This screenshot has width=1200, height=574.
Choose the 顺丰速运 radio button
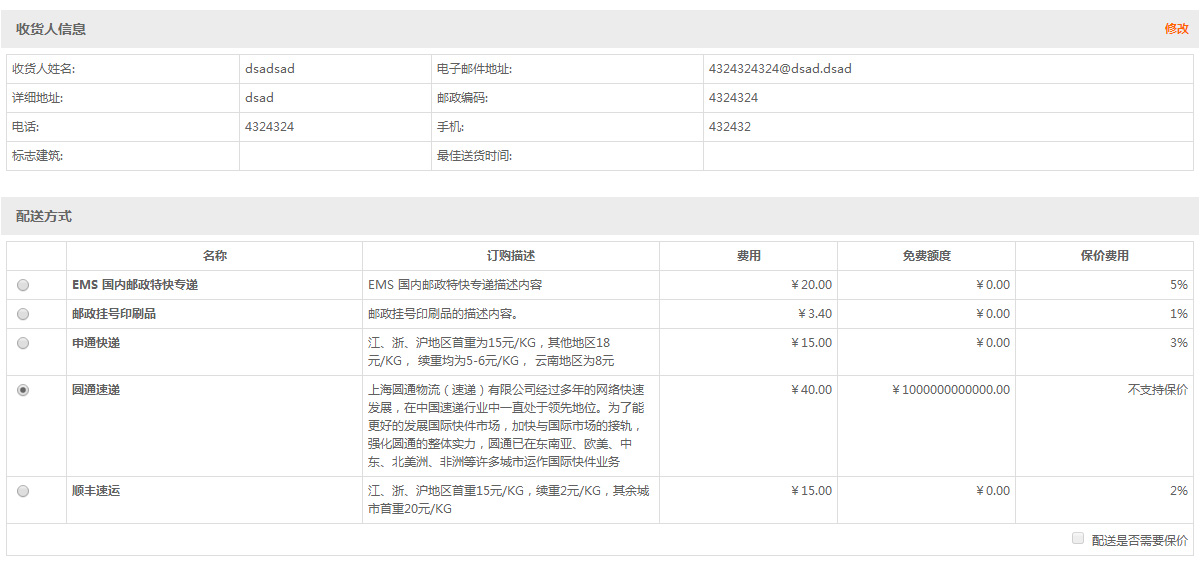(23, 491)
